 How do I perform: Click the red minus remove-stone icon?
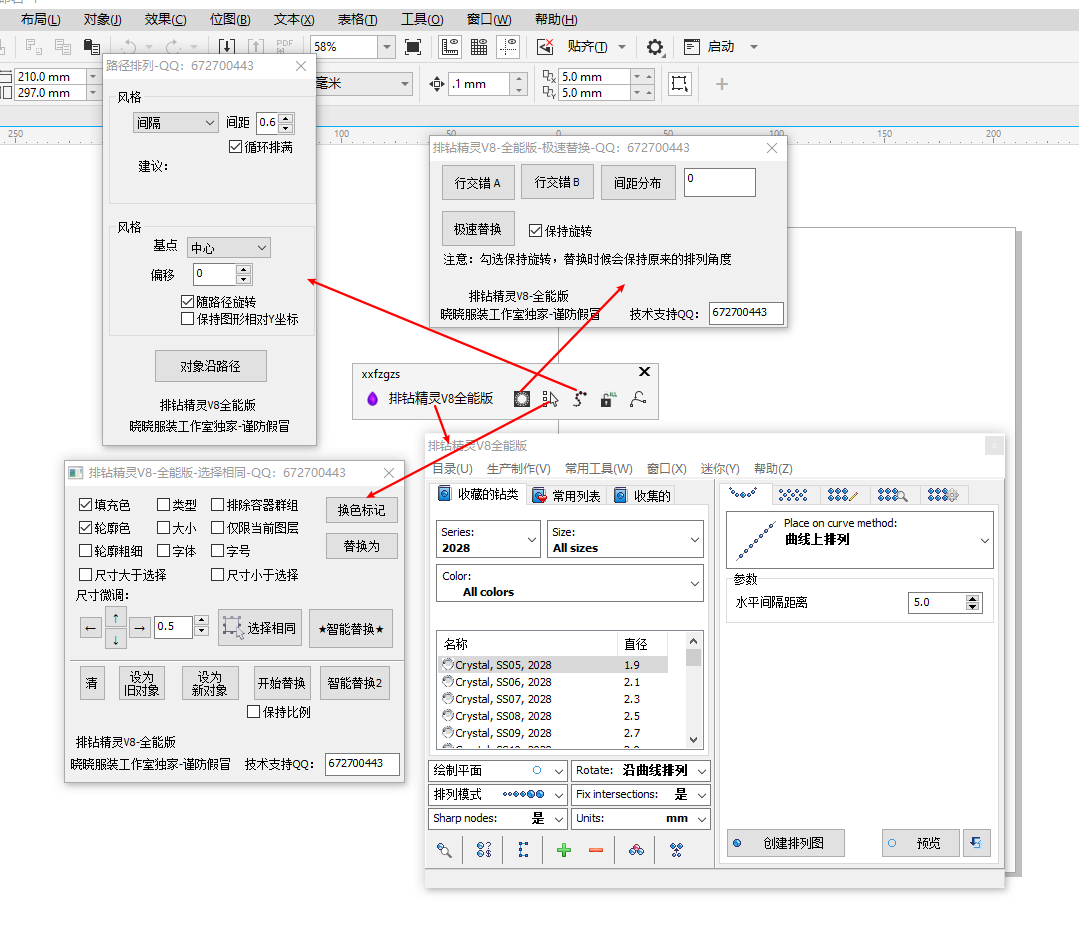click(596, 850)
